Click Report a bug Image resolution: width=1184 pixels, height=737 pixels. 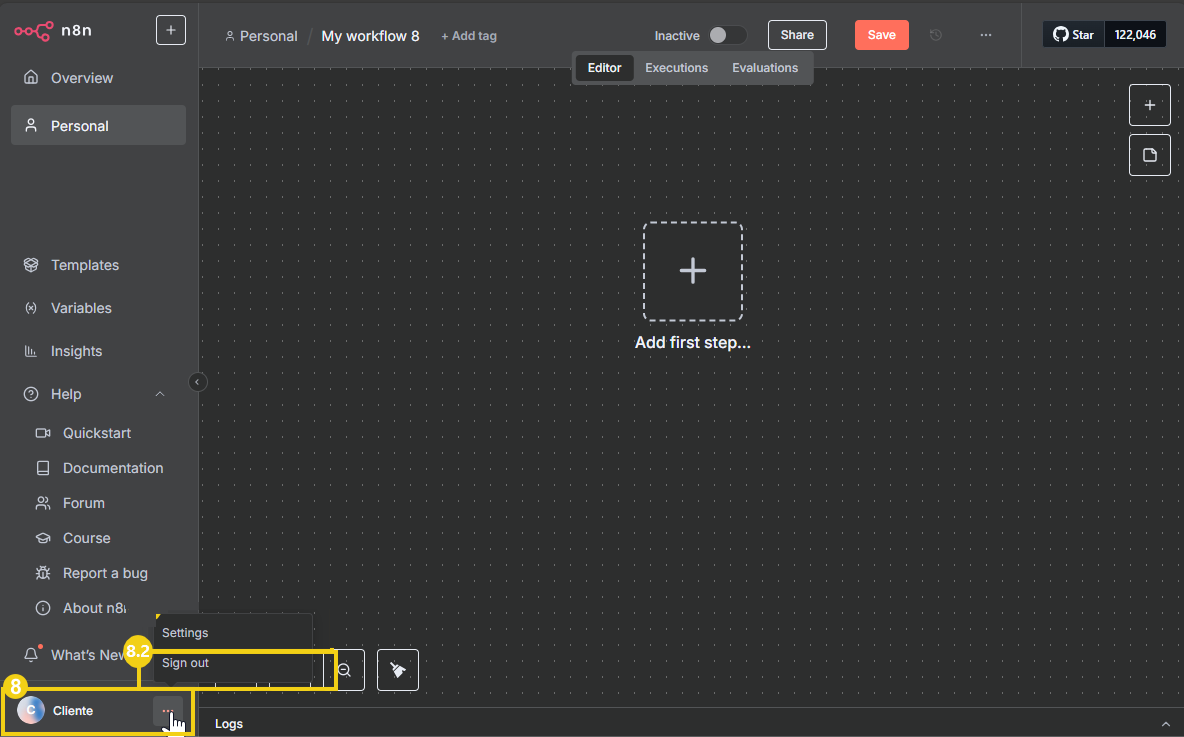coord(105,573)
